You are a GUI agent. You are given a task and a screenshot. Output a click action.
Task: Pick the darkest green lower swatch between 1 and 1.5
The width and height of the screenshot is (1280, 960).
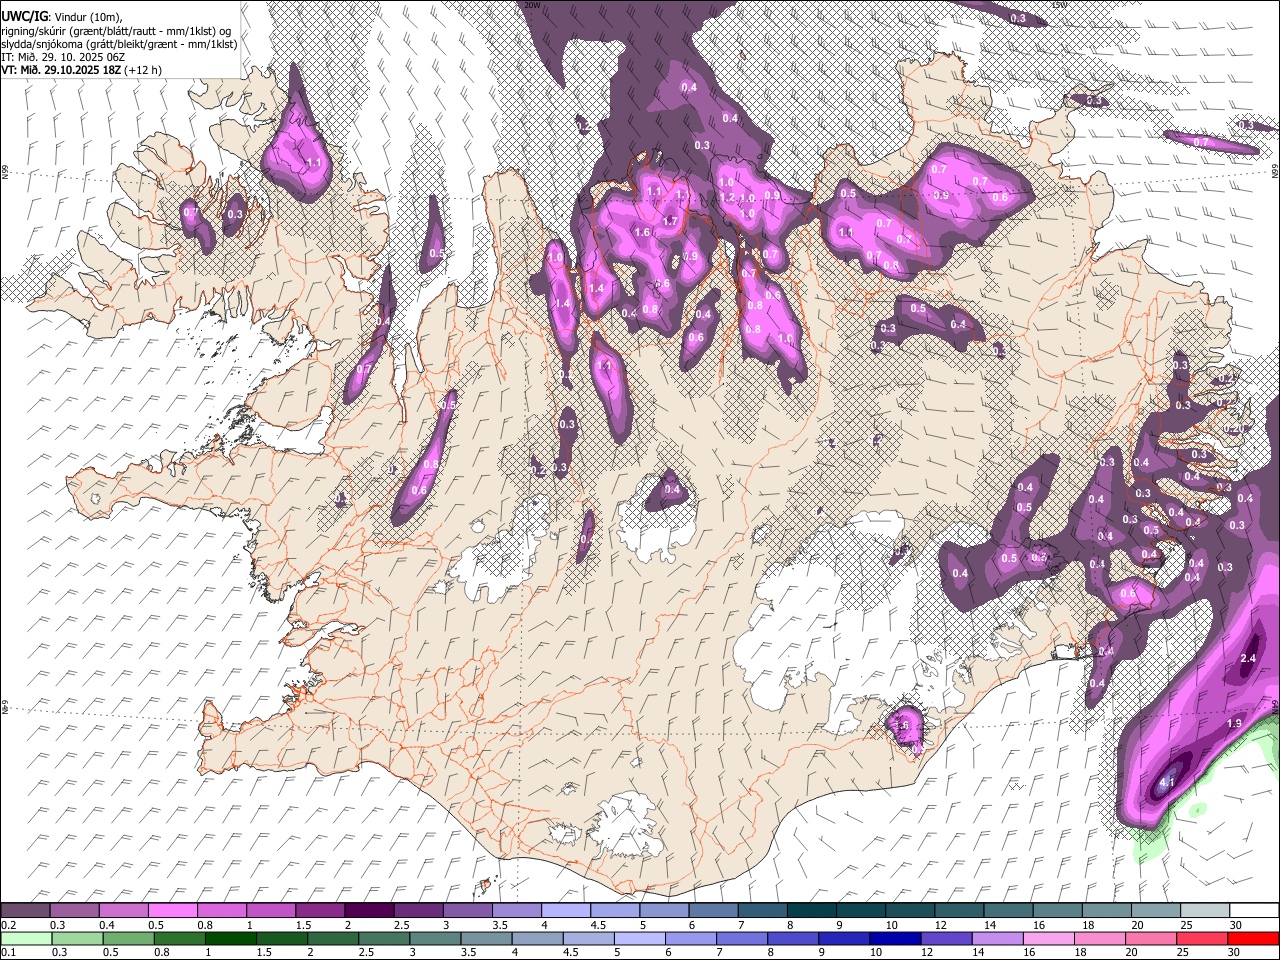(229, 938)
